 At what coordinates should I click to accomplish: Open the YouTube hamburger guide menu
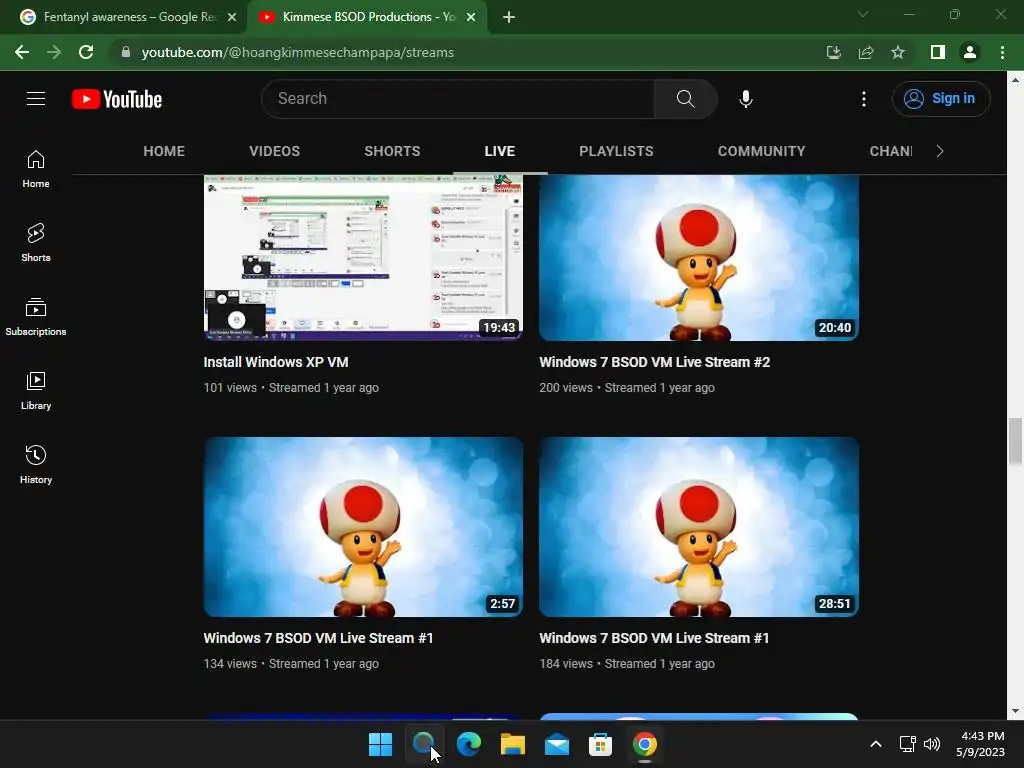(x=36, y=99)
